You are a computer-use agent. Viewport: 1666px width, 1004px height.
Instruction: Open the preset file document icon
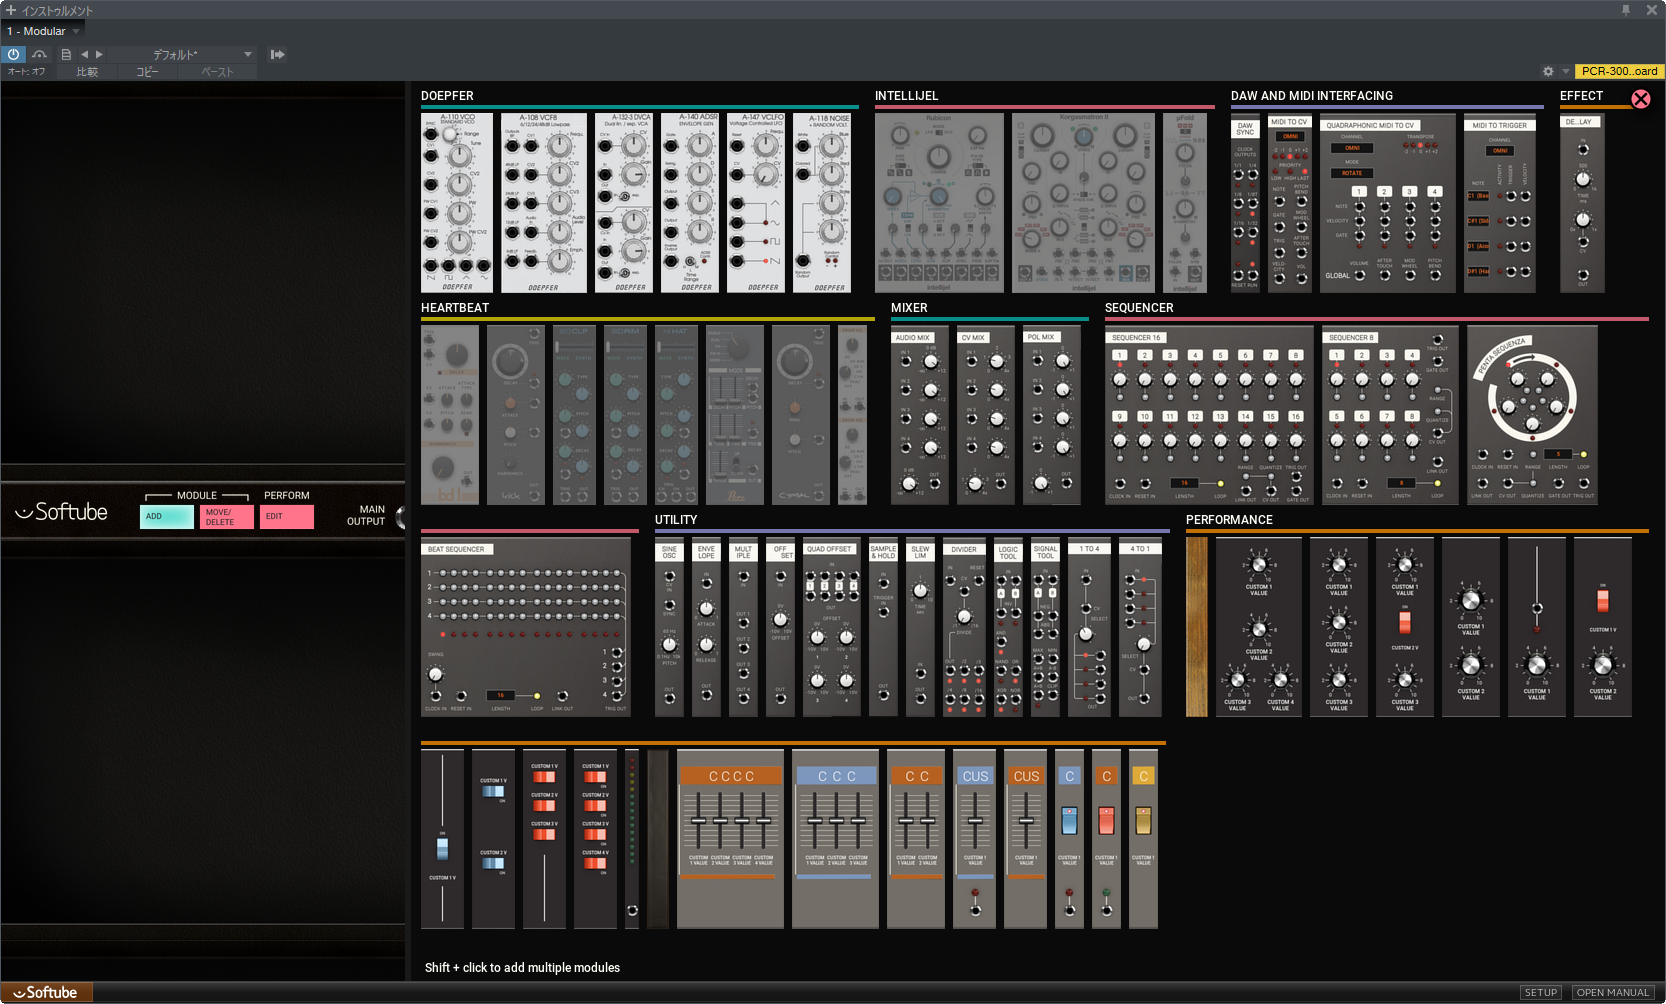point(66,54)
